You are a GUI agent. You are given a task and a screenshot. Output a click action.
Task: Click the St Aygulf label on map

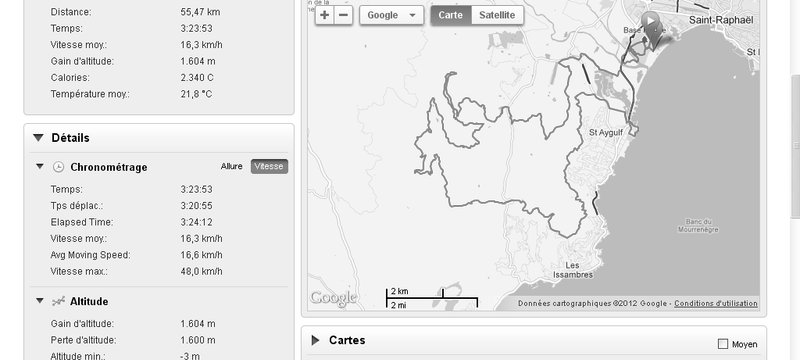(x=606, y=133)
